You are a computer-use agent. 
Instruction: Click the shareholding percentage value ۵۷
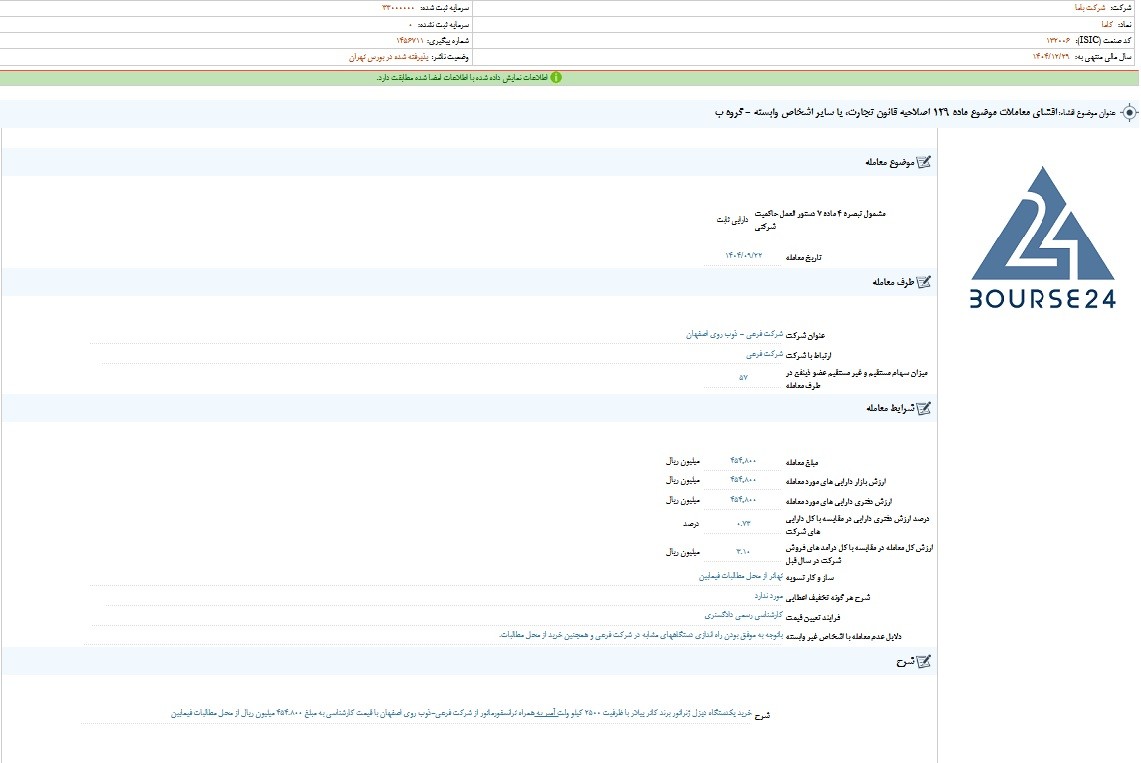743,377
